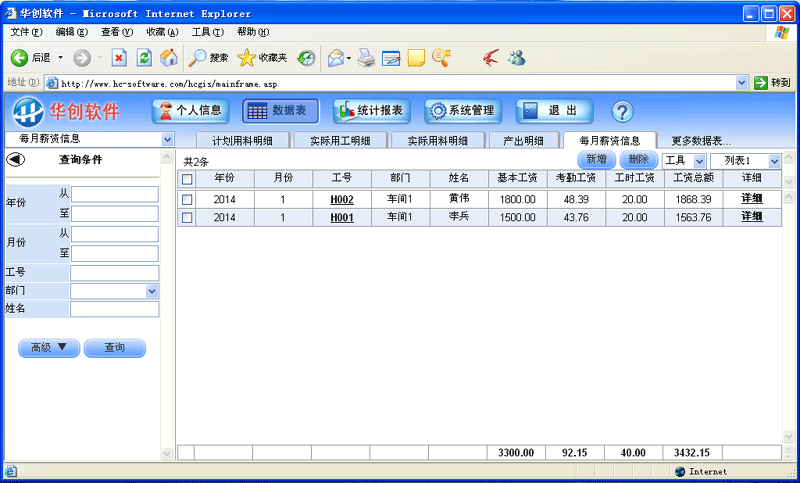The width and height of the screenshot is (800, 483).
Task: Open the 收藏(A) menu in menu bar
Action: [x=162, y=32]
